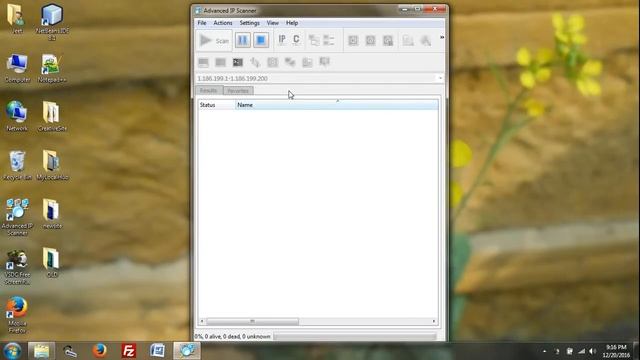Select the newsite folder on desktop
This screenshot has width=640, height=360.
pos(52,214)
